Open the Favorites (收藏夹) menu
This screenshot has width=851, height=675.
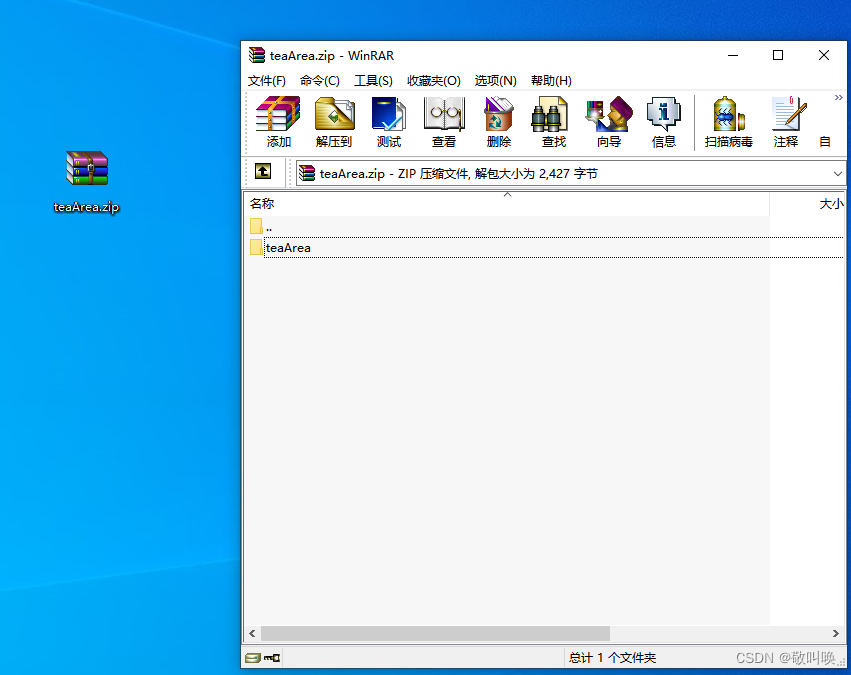pyautogui.click(x=434, y=81)
